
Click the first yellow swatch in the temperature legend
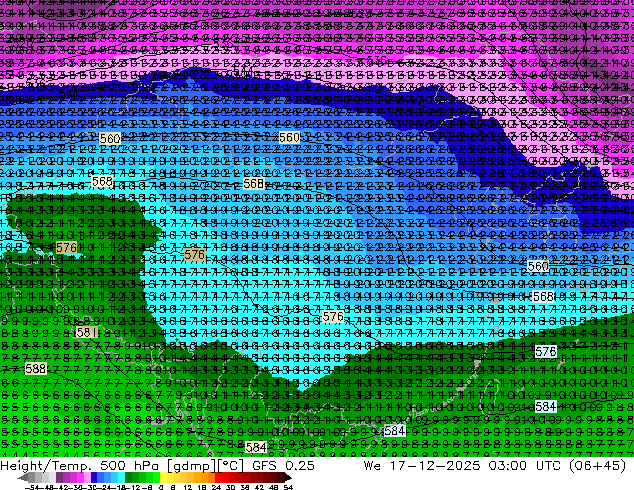(163, 478)
